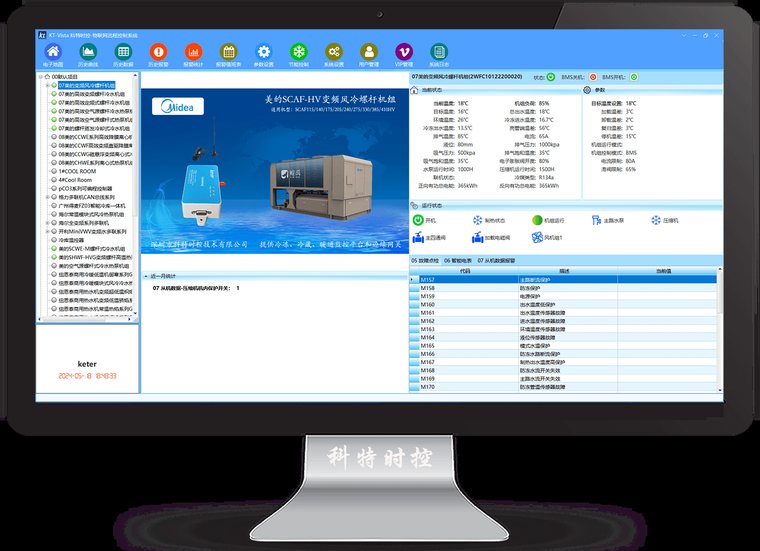Click the 压缩机 snowflake icon
Image resolution: width=760 pixels, height=551 pixels.
click(x=656, y=220)
